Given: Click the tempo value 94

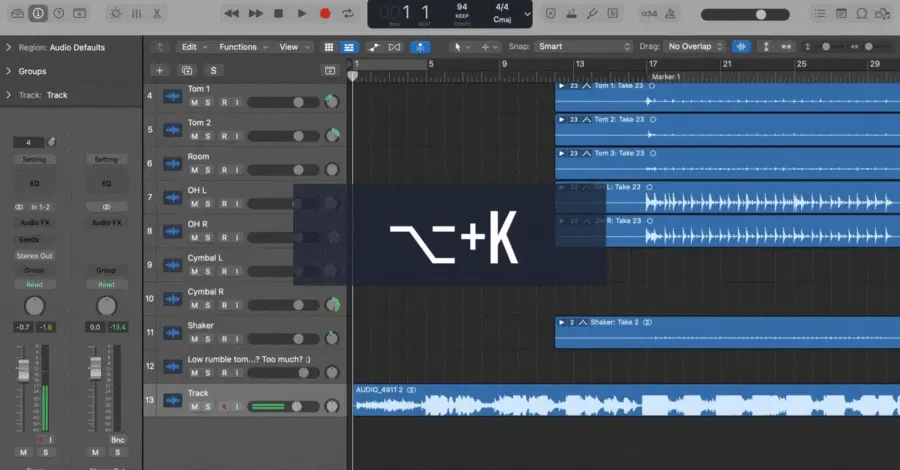Looking at the screenshot, I should pos(462,7).
